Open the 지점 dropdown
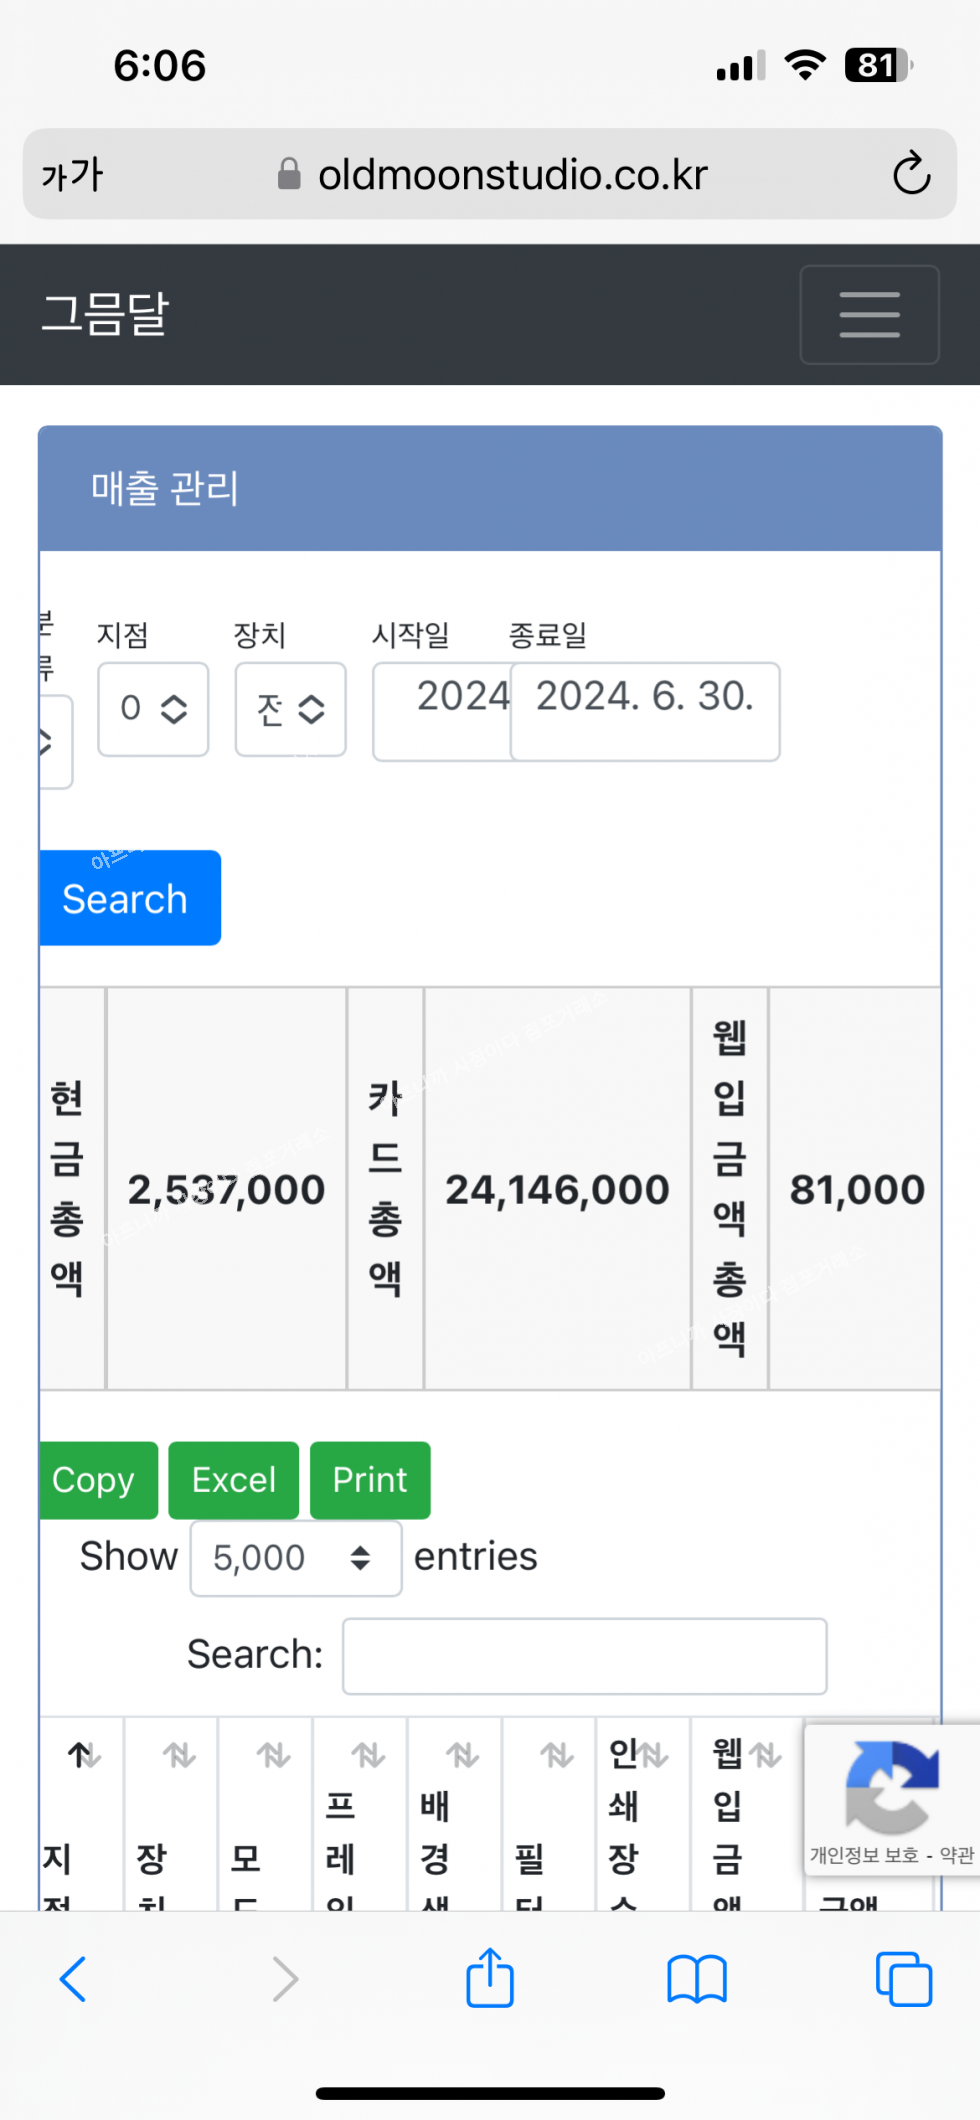The image size is (980, 2120). click(153, 709)
